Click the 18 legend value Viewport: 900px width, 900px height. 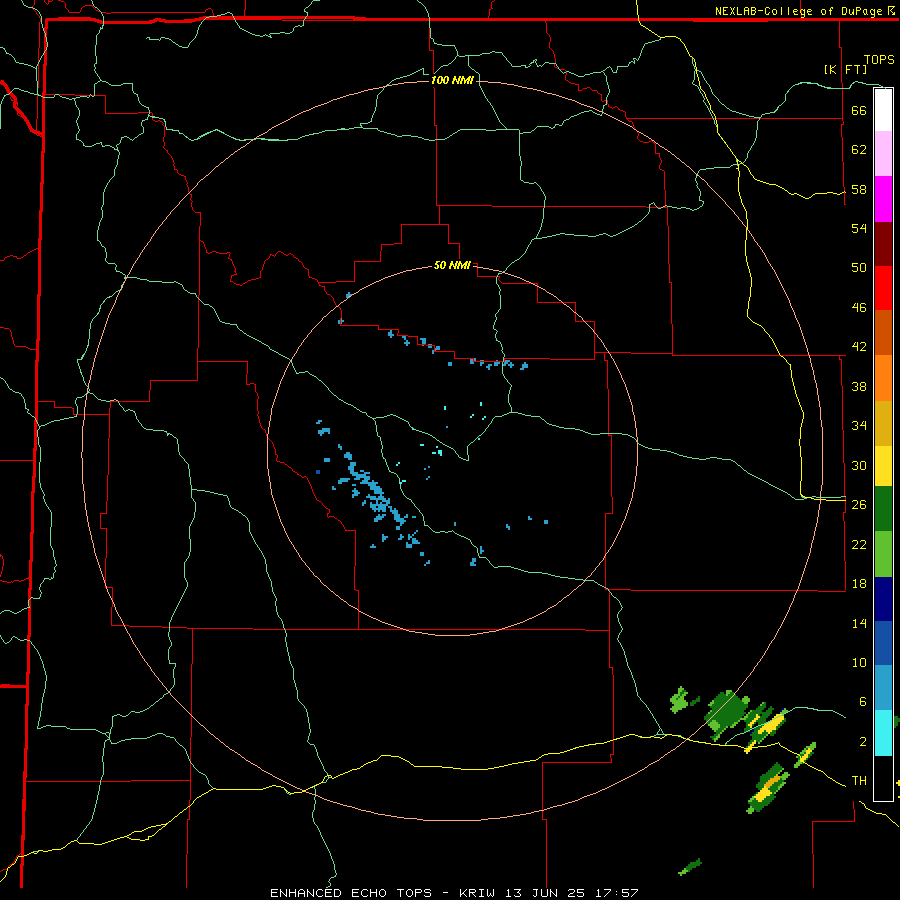[859, 584]
